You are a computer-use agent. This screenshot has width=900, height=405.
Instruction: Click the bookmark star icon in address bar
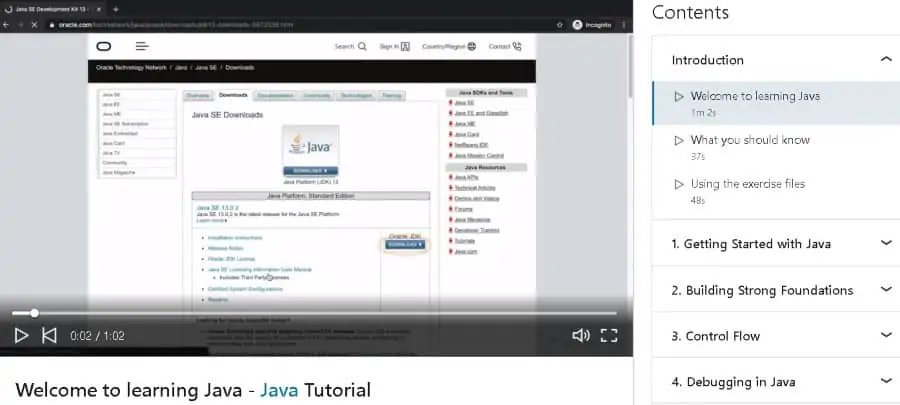(560, 25)
